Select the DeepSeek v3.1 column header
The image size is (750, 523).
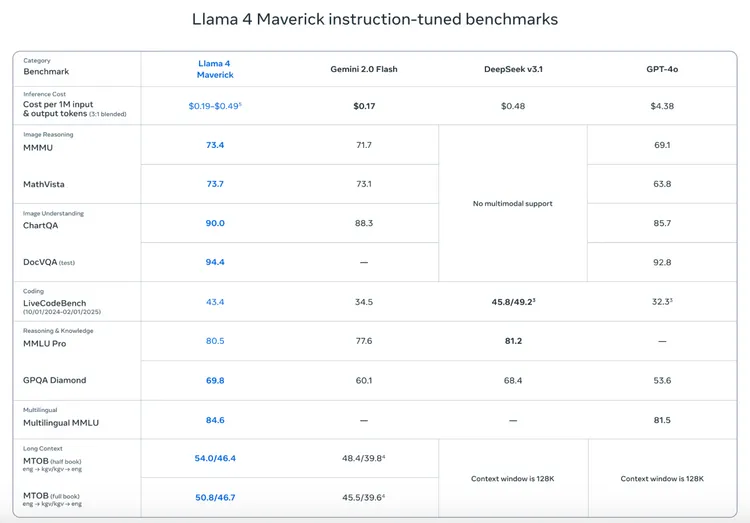coord(512,69)
